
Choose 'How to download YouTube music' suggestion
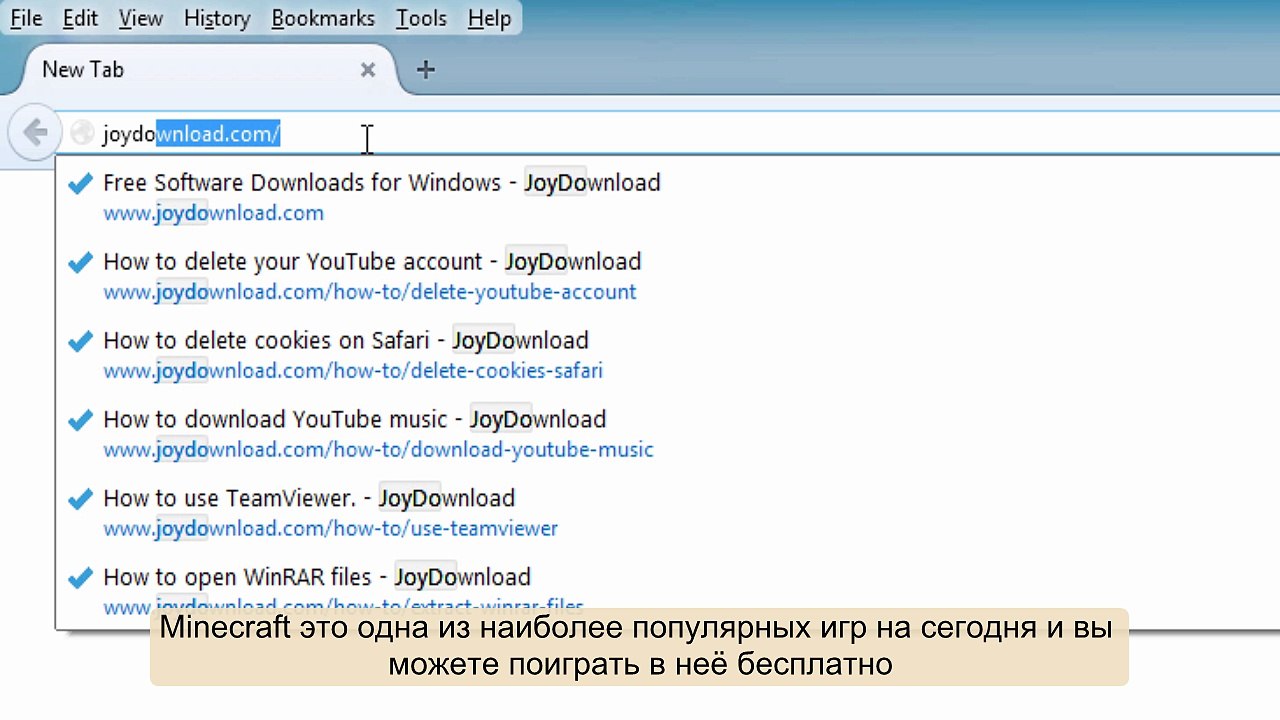click(x=355, y=420)
